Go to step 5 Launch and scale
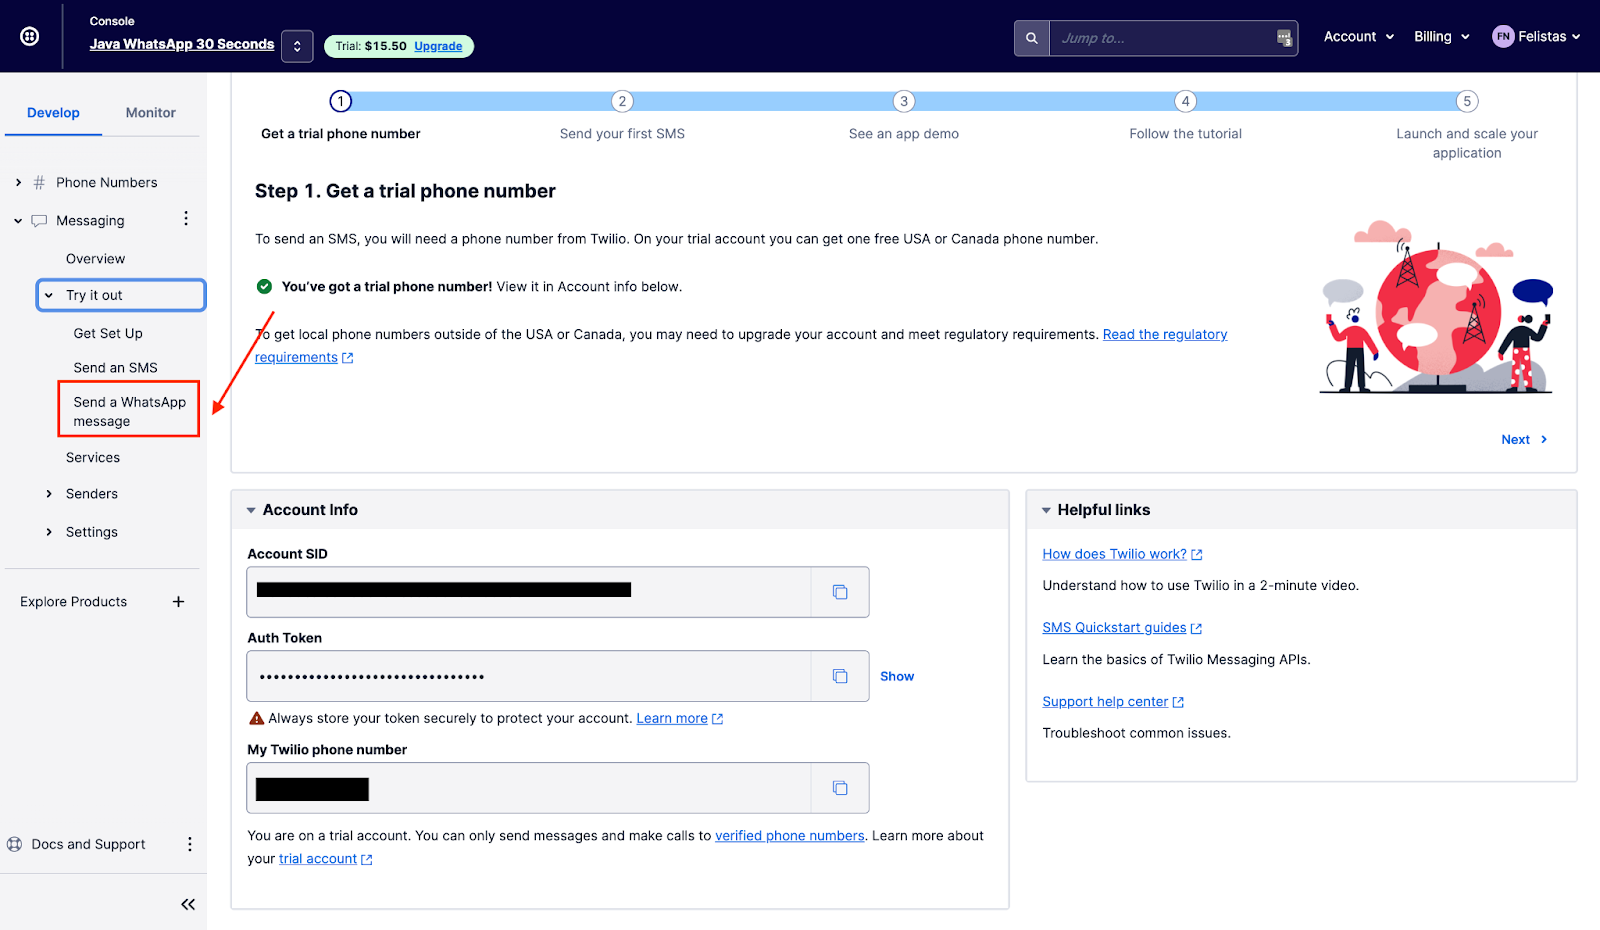Screen dimensions: 1600x930 [x=1467, y=101]
